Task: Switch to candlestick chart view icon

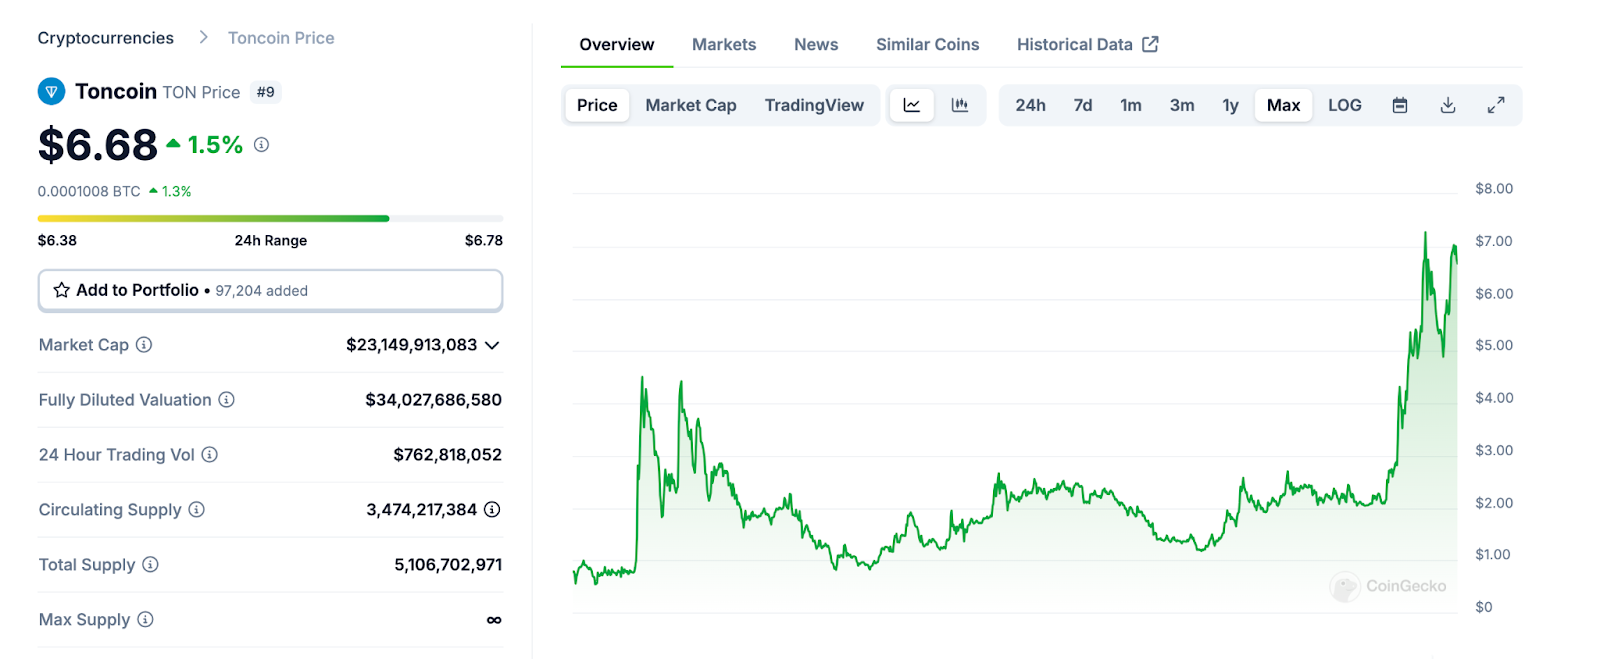Action: [x=960, y=105]
